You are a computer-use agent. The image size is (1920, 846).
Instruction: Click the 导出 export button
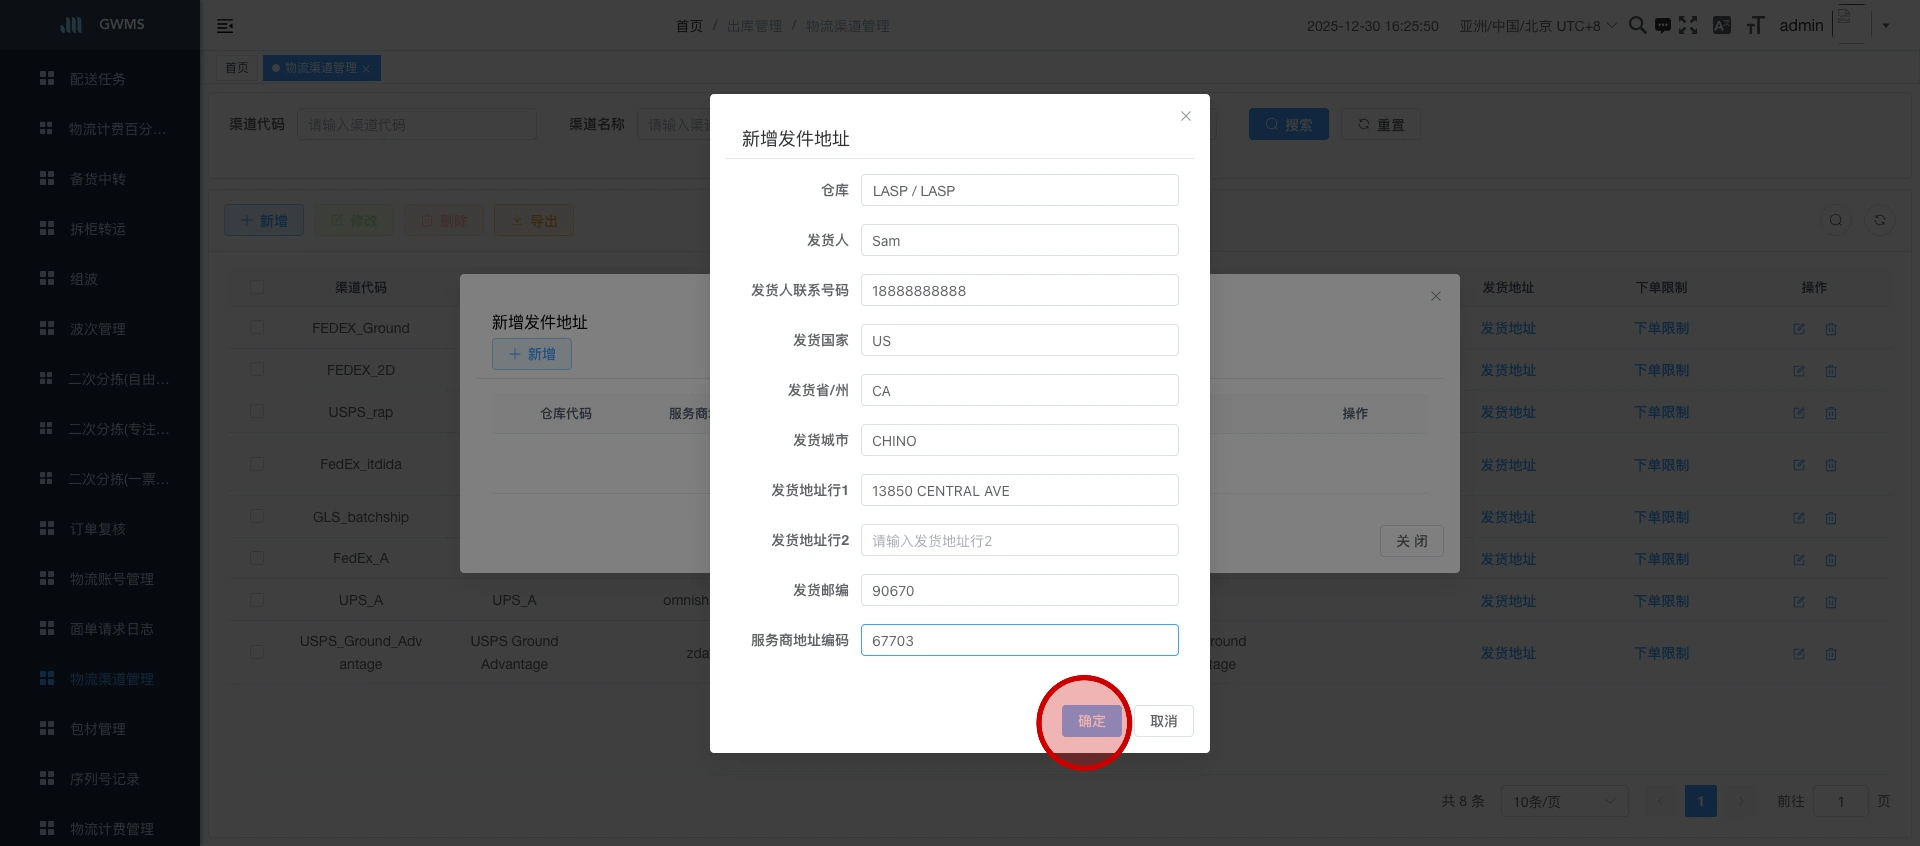click(533, 220)
